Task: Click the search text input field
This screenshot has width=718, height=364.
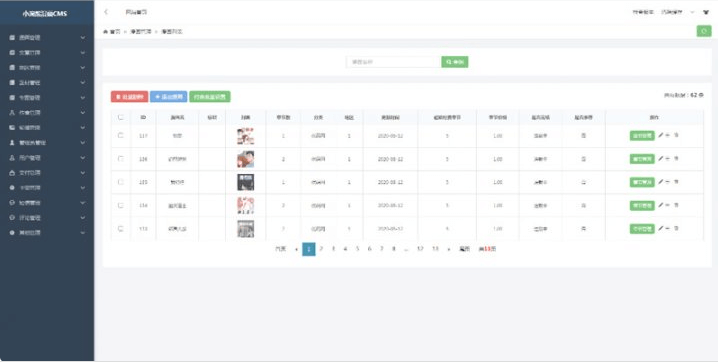Action: point(394,62)
